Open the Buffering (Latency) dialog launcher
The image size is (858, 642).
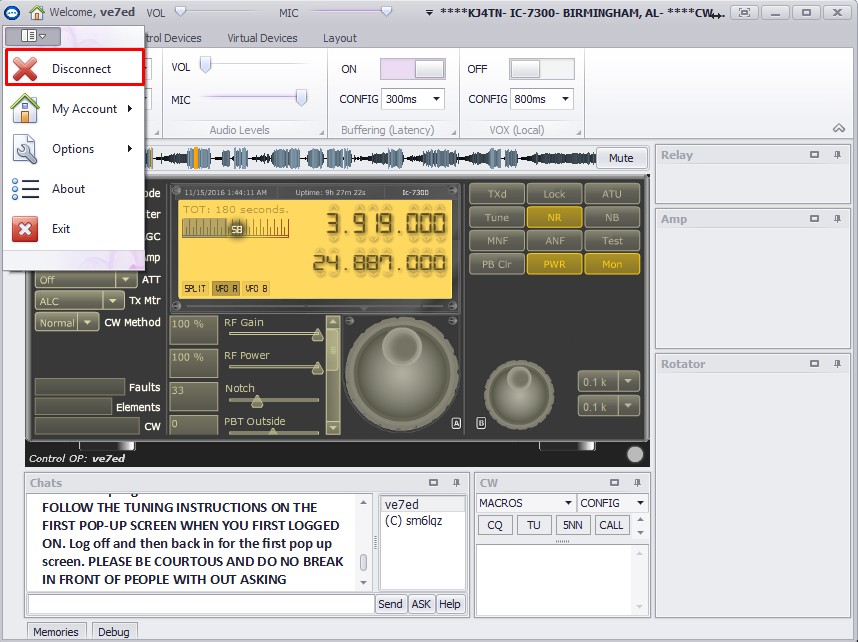454,132
